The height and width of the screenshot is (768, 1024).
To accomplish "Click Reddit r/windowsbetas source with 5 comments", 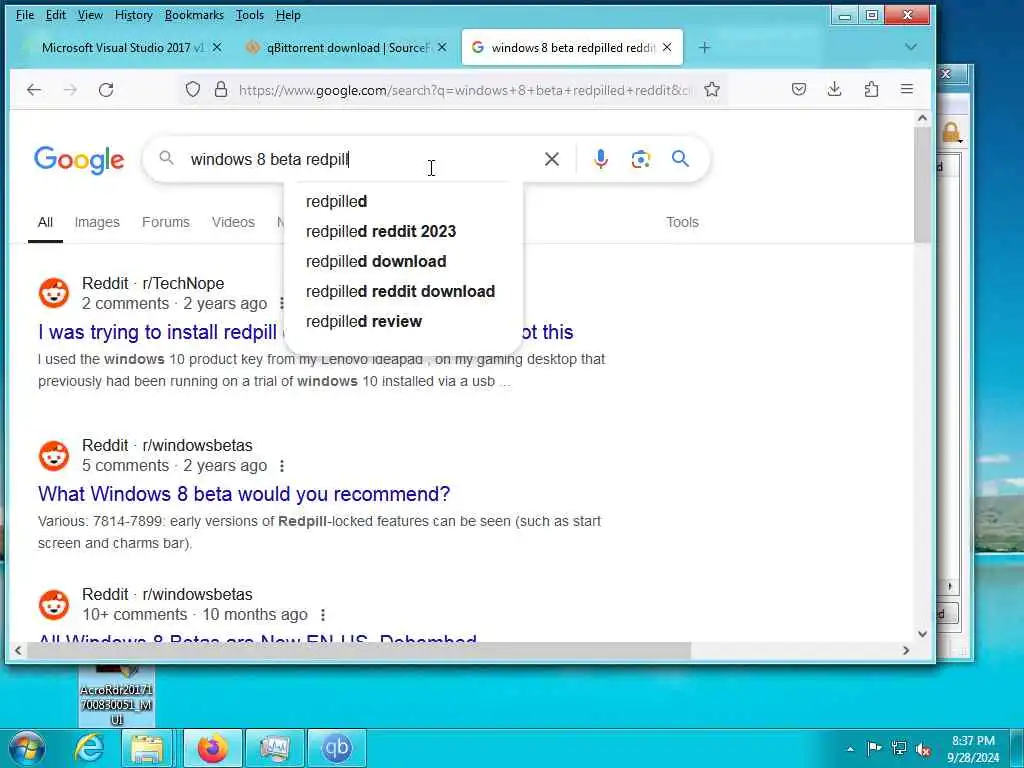I will pyautogui.click(x=167, y=445).
